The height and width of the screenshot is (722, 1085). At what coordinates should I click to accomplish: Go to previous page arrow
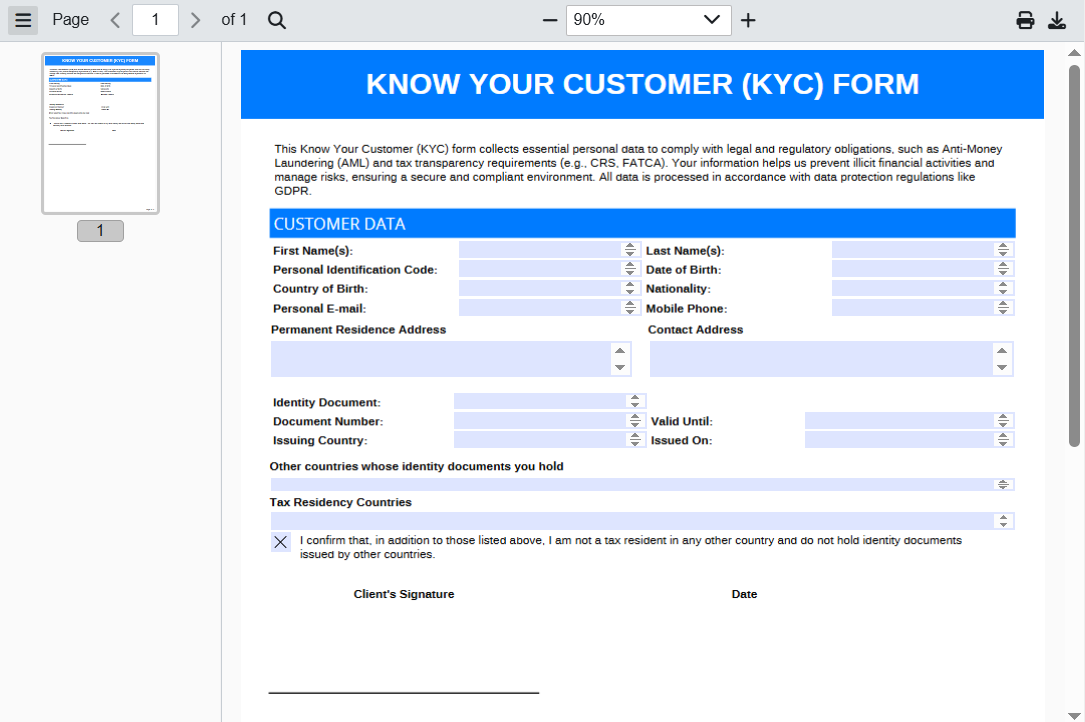tap(116, 20)
